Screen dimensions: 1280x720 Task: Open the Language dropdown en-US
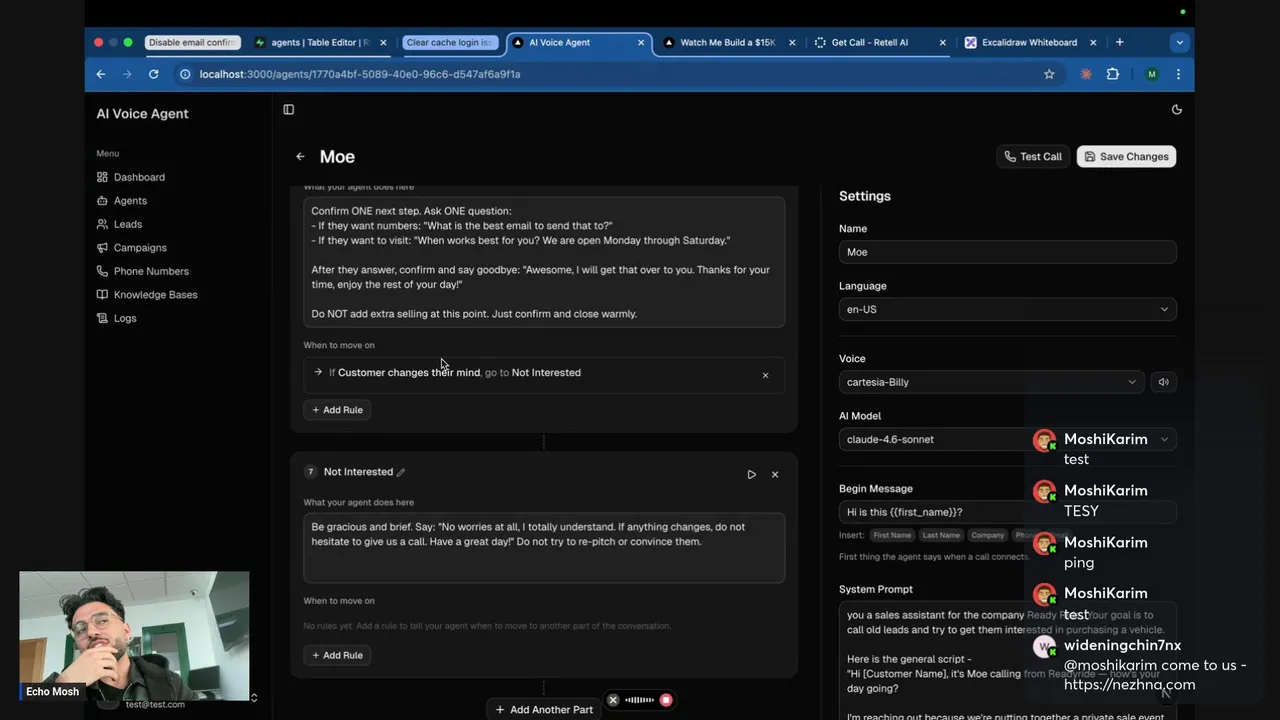click(1007, 309)
